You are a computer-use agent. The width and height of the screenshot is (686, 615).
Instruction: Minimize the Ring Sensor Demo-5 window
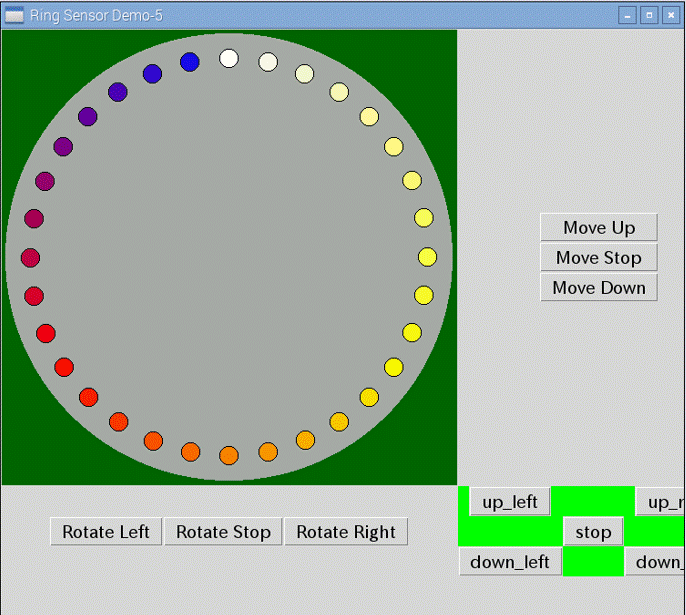click(x=627, y=15)
